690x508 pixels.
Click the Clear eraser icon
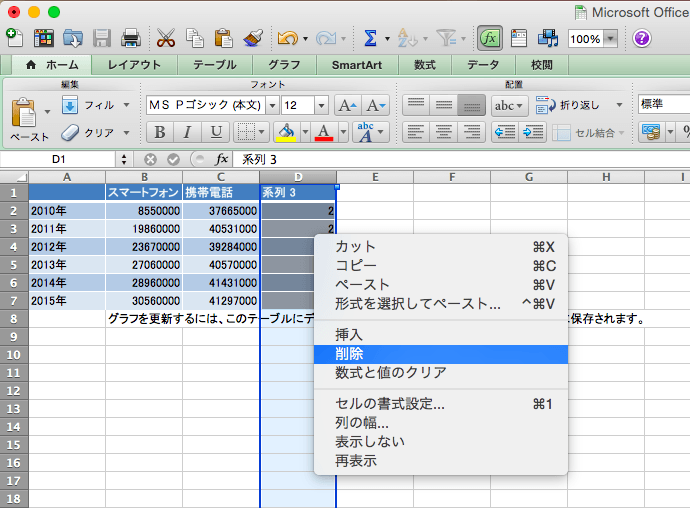(x=70, y=132)
